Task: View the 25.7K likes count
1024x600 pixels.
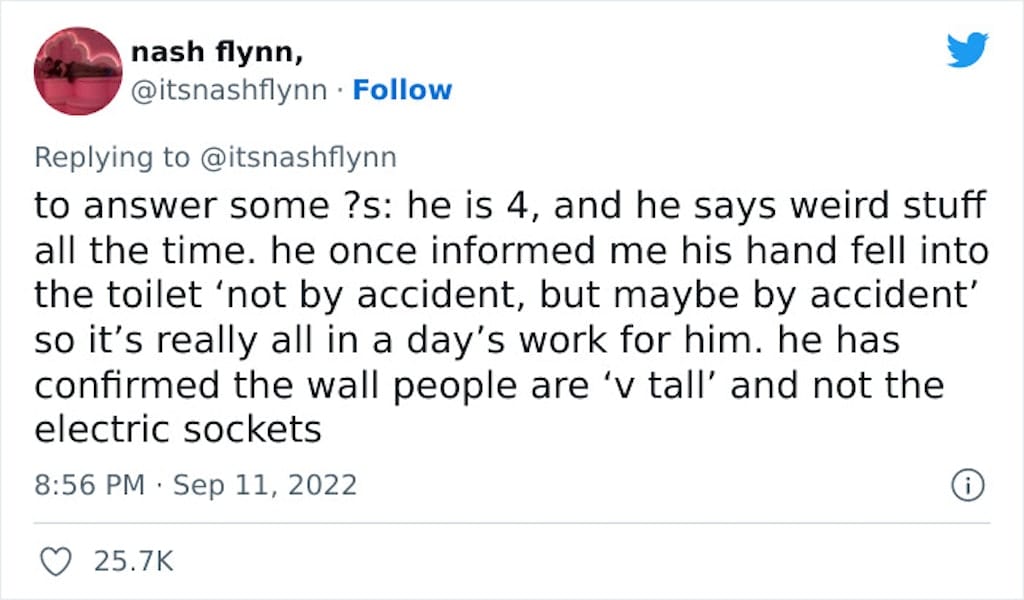Action: [x=134, y=561]
